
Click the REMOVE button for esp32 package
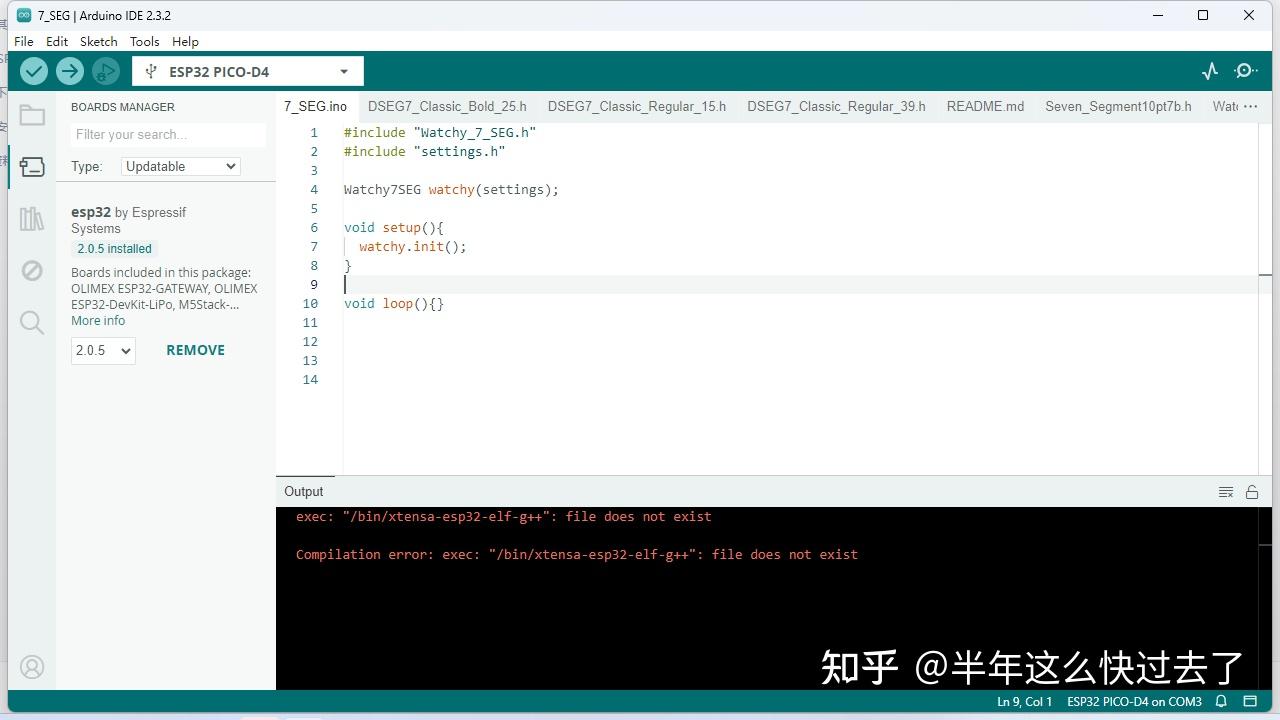[195, 350]
